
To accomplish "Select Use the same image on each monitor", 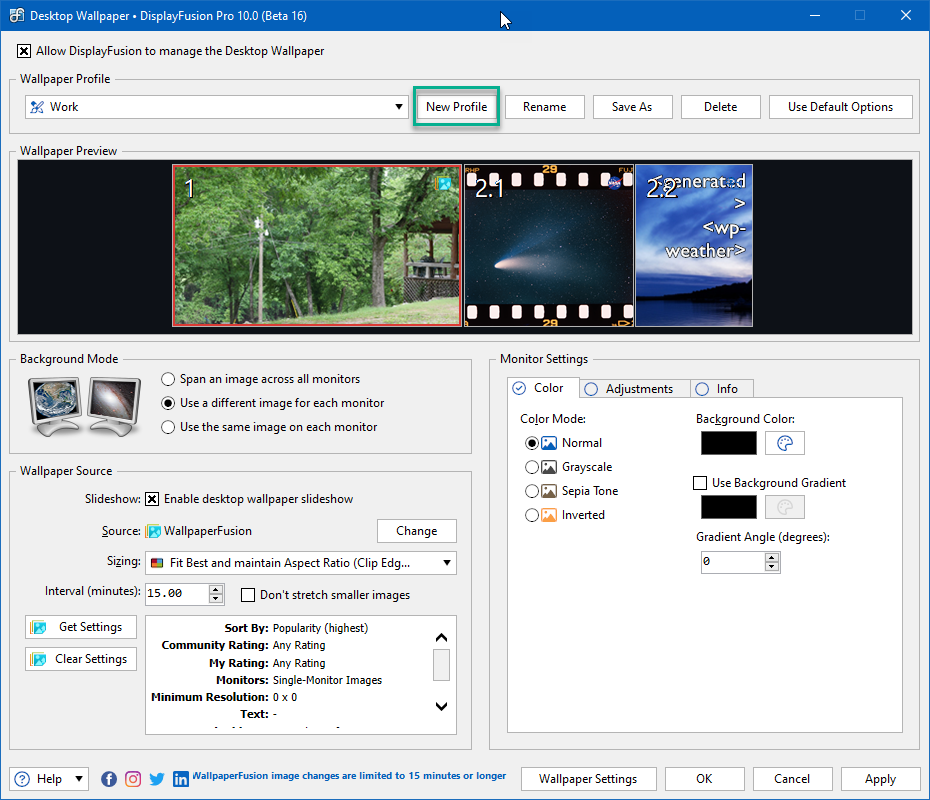I will (x=168, y=427).
